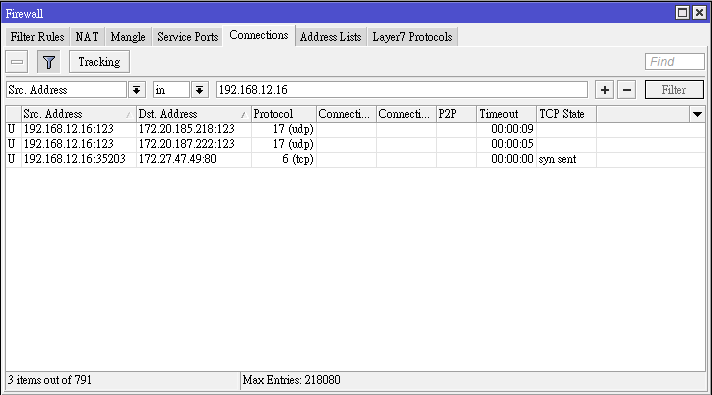Sort by TCP State column header
Viewport: 712px width, 395px height.
[x=566, y=114]
